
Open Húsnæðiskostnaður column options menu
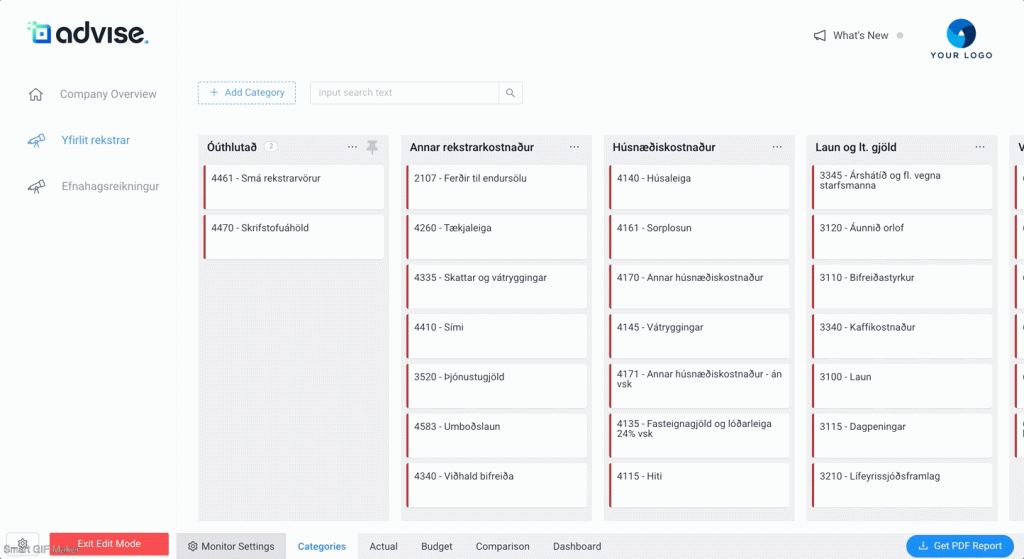[x=777, y=147]
